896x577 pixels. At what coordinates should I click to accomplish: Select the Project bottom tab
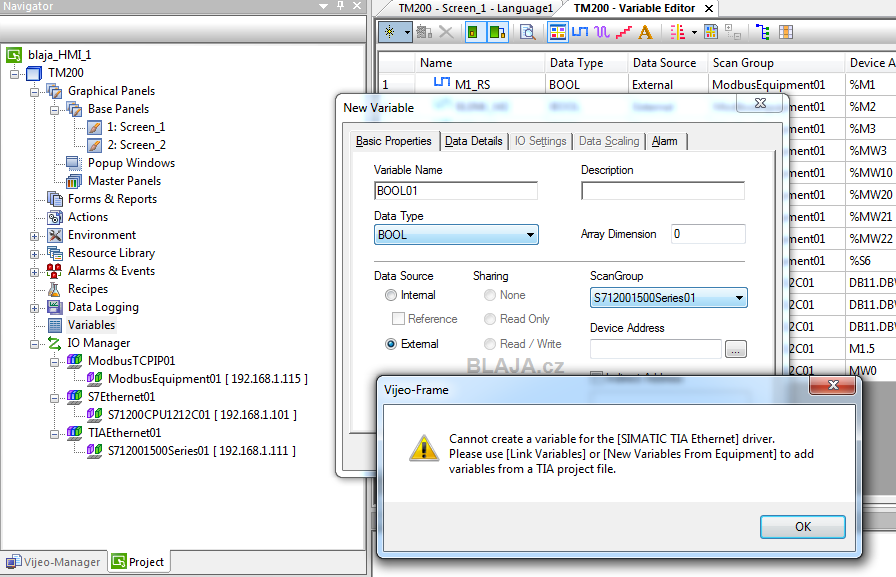click(x=138, y=562)
